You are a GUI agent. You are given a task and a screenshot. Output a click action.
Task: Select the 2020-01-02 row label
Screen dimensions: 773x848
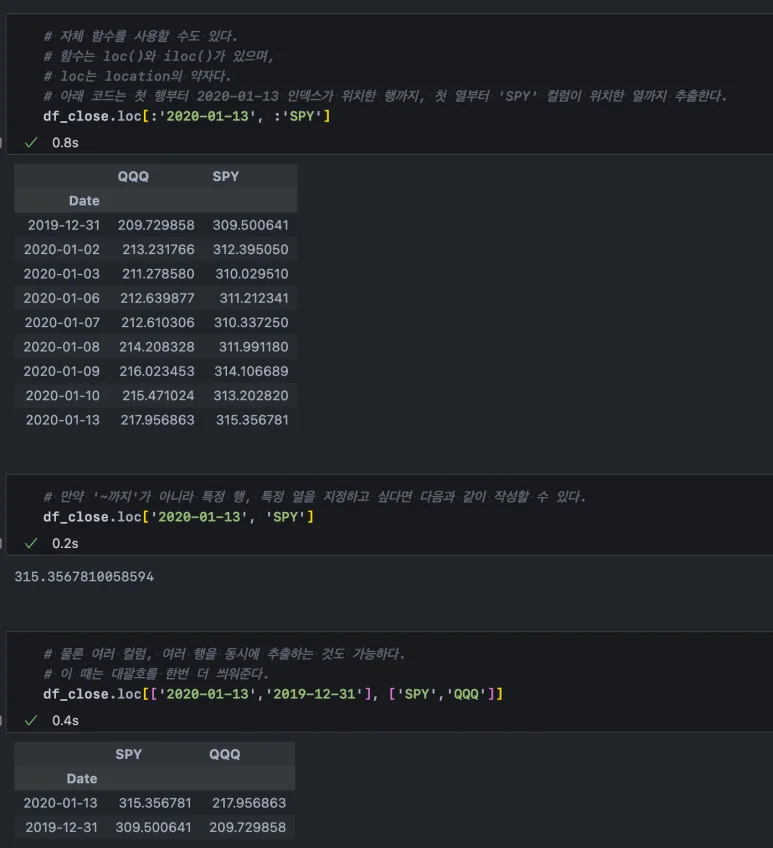pyautogui.click(x=62, y=250)
